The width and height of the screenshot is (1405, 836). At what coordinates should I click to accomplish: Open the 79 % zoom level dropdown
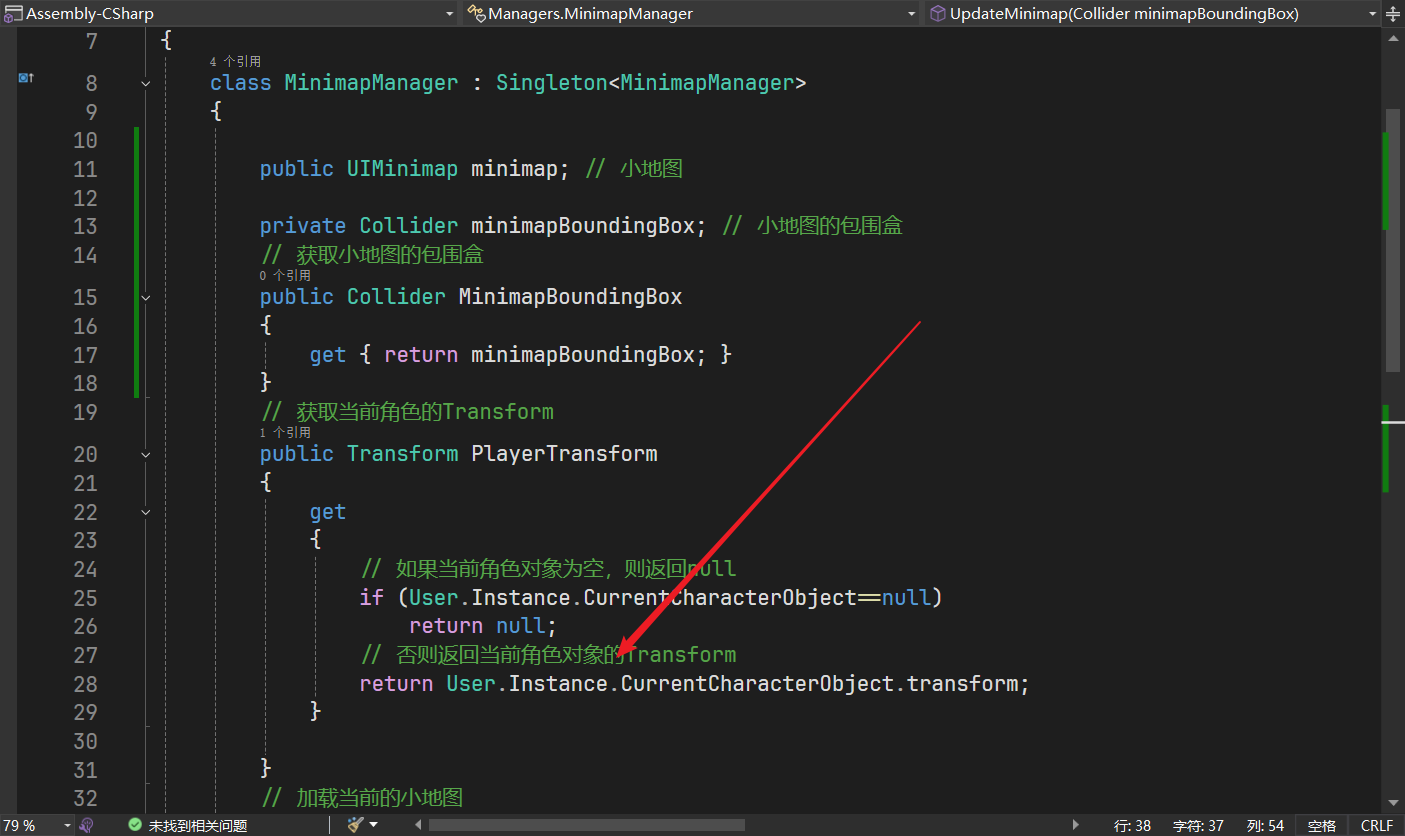coord(67,825)
